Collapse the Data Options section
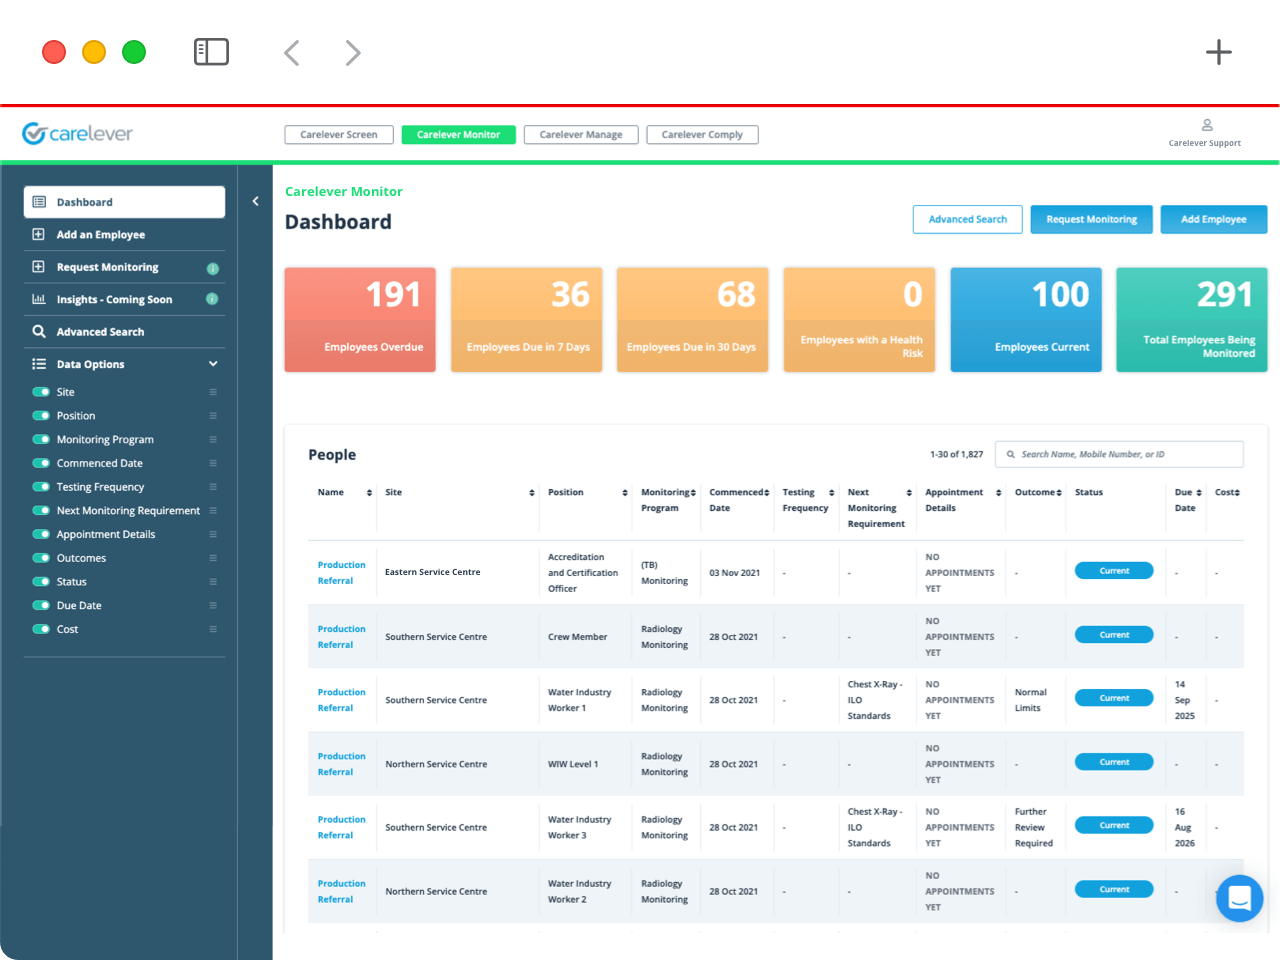Screen dimensions: 1280x960 [x=212, y=363]
